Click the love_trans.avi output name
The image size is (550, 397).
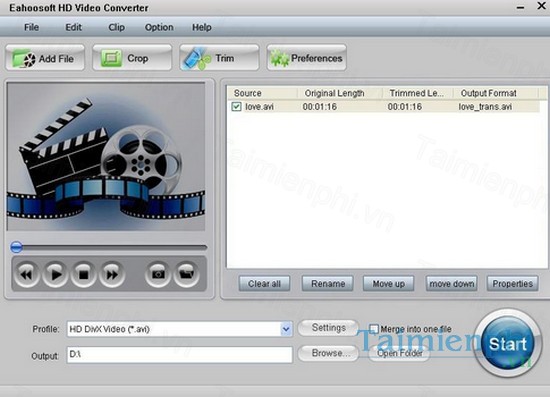(485, 107)
